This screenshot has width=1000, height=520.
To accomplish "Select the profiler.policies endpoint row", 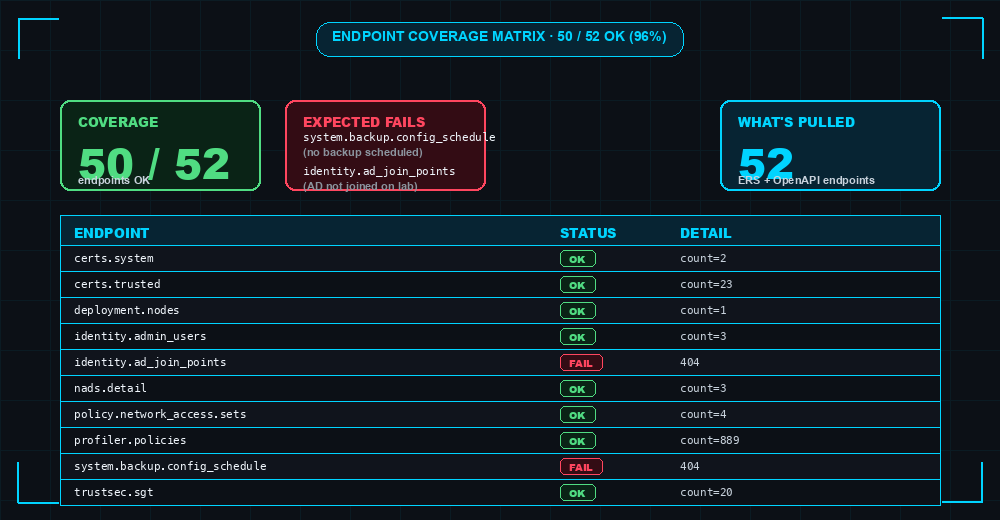I will [x=501, y=440].
